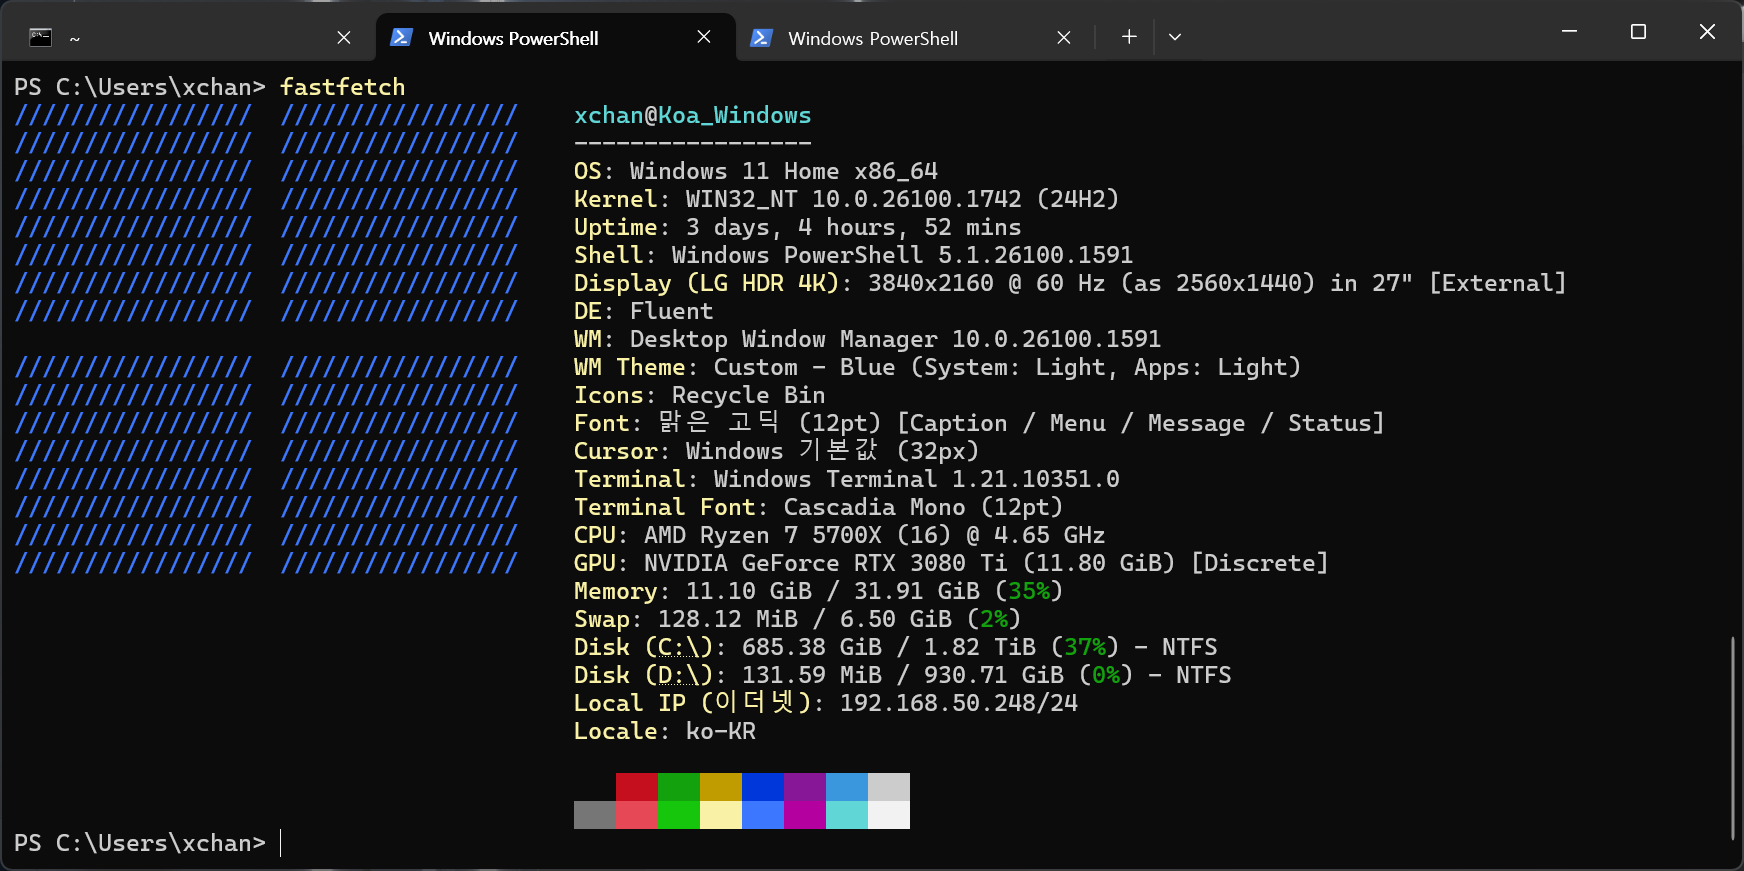This screenshot has width=1744, height=871.
Task: Open a new tab with plus button
Action: pyautogui.click(x=1129, y=37)
